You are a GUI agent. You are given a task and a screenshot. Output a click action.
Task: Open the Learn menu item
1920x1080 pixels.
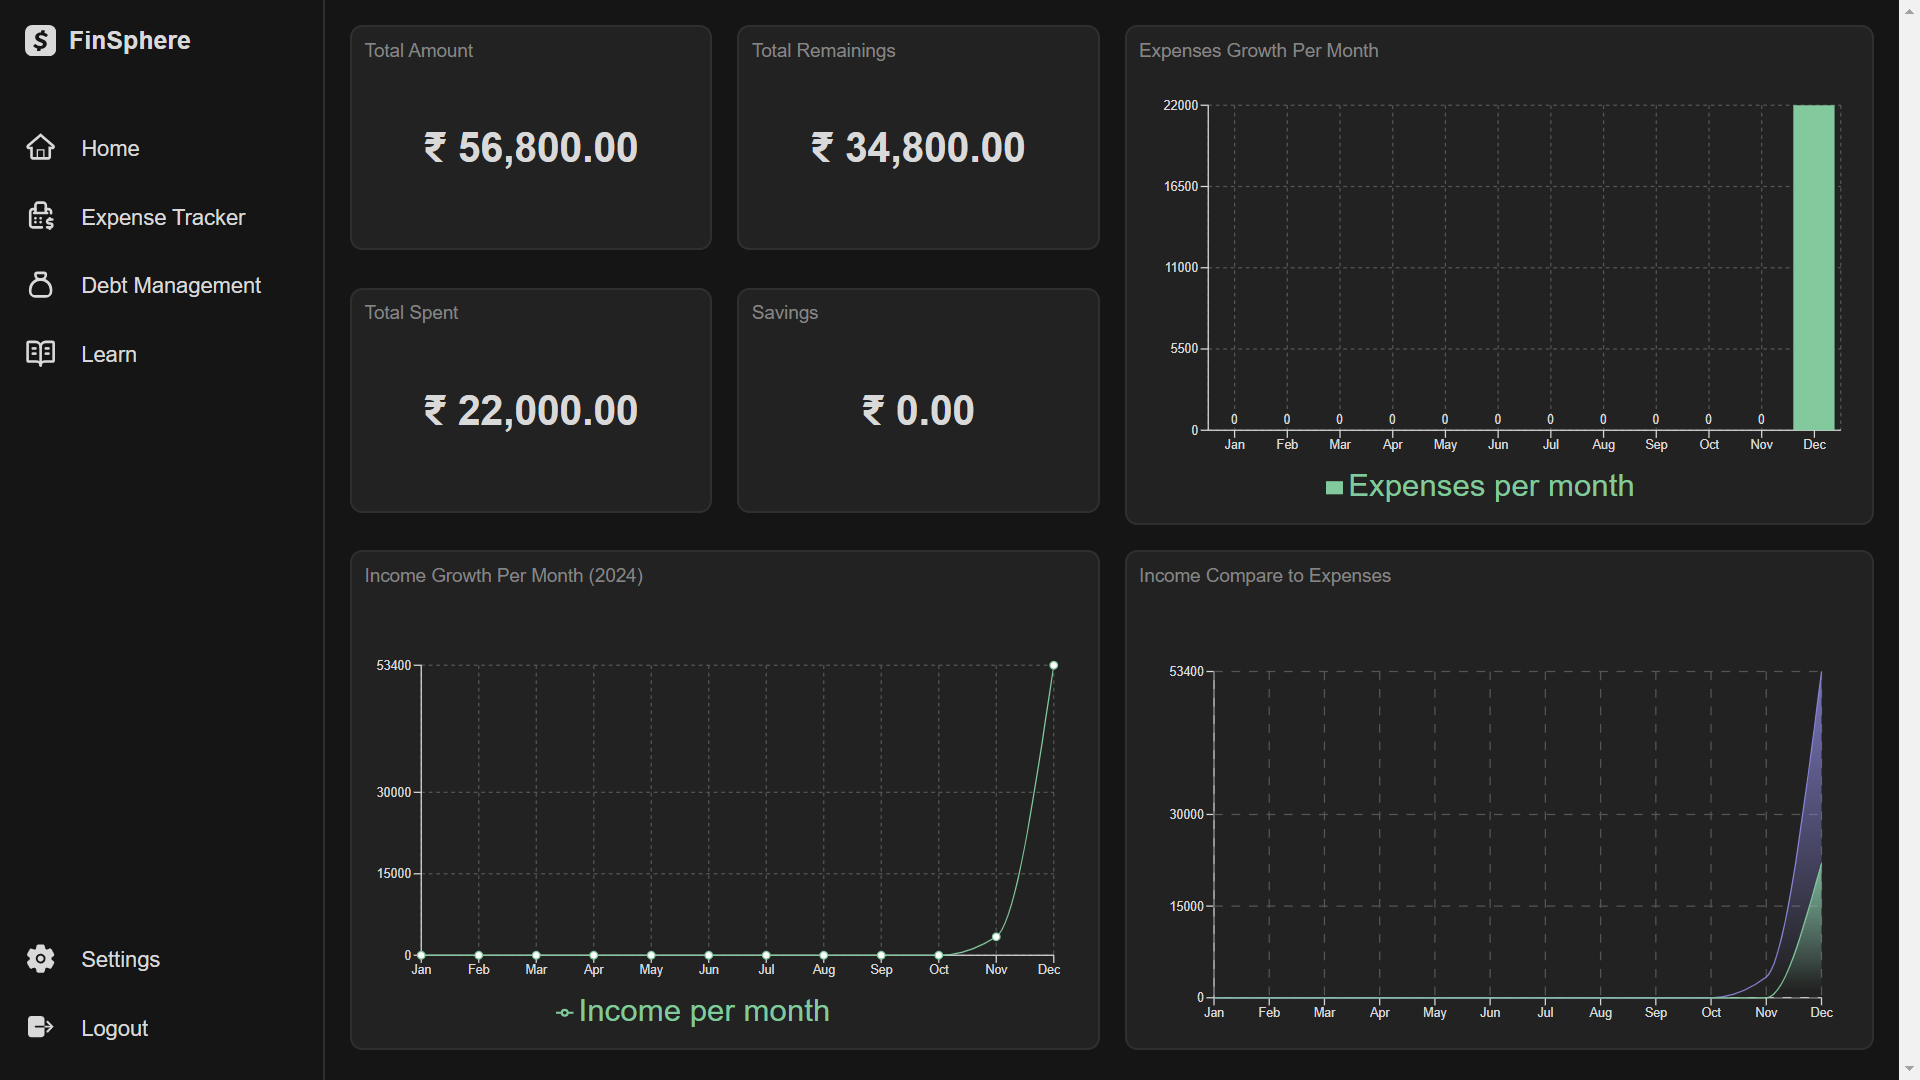[x=109, y=354]
